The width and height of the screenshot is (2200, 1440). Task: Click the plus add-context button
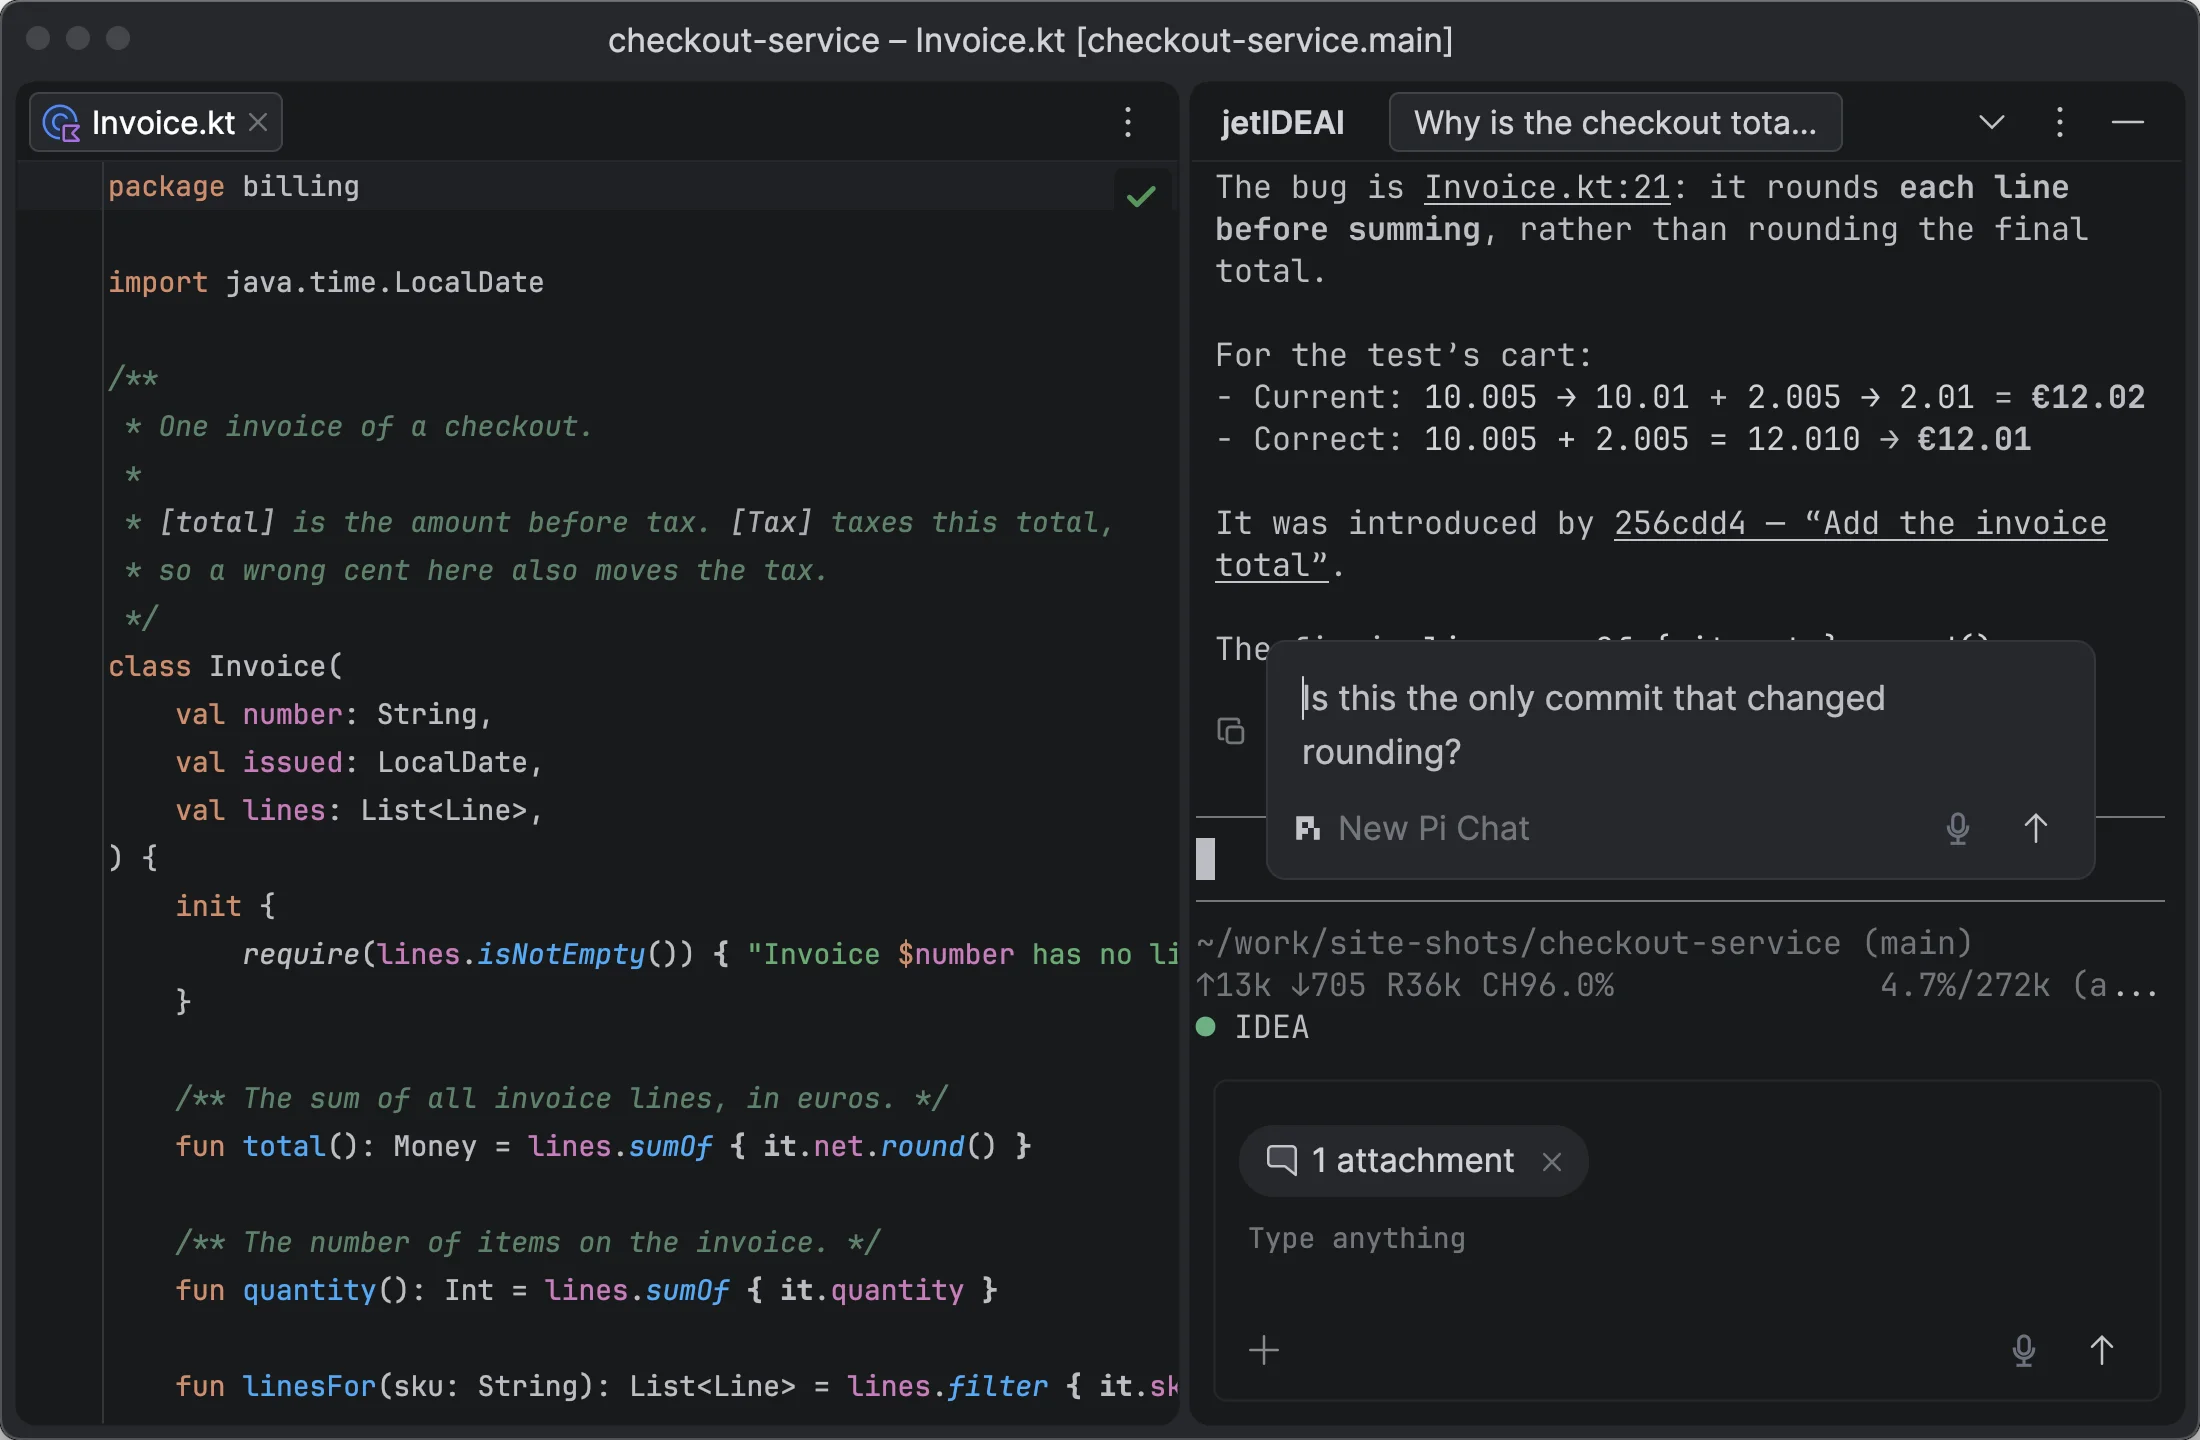coord(1264,1350)
